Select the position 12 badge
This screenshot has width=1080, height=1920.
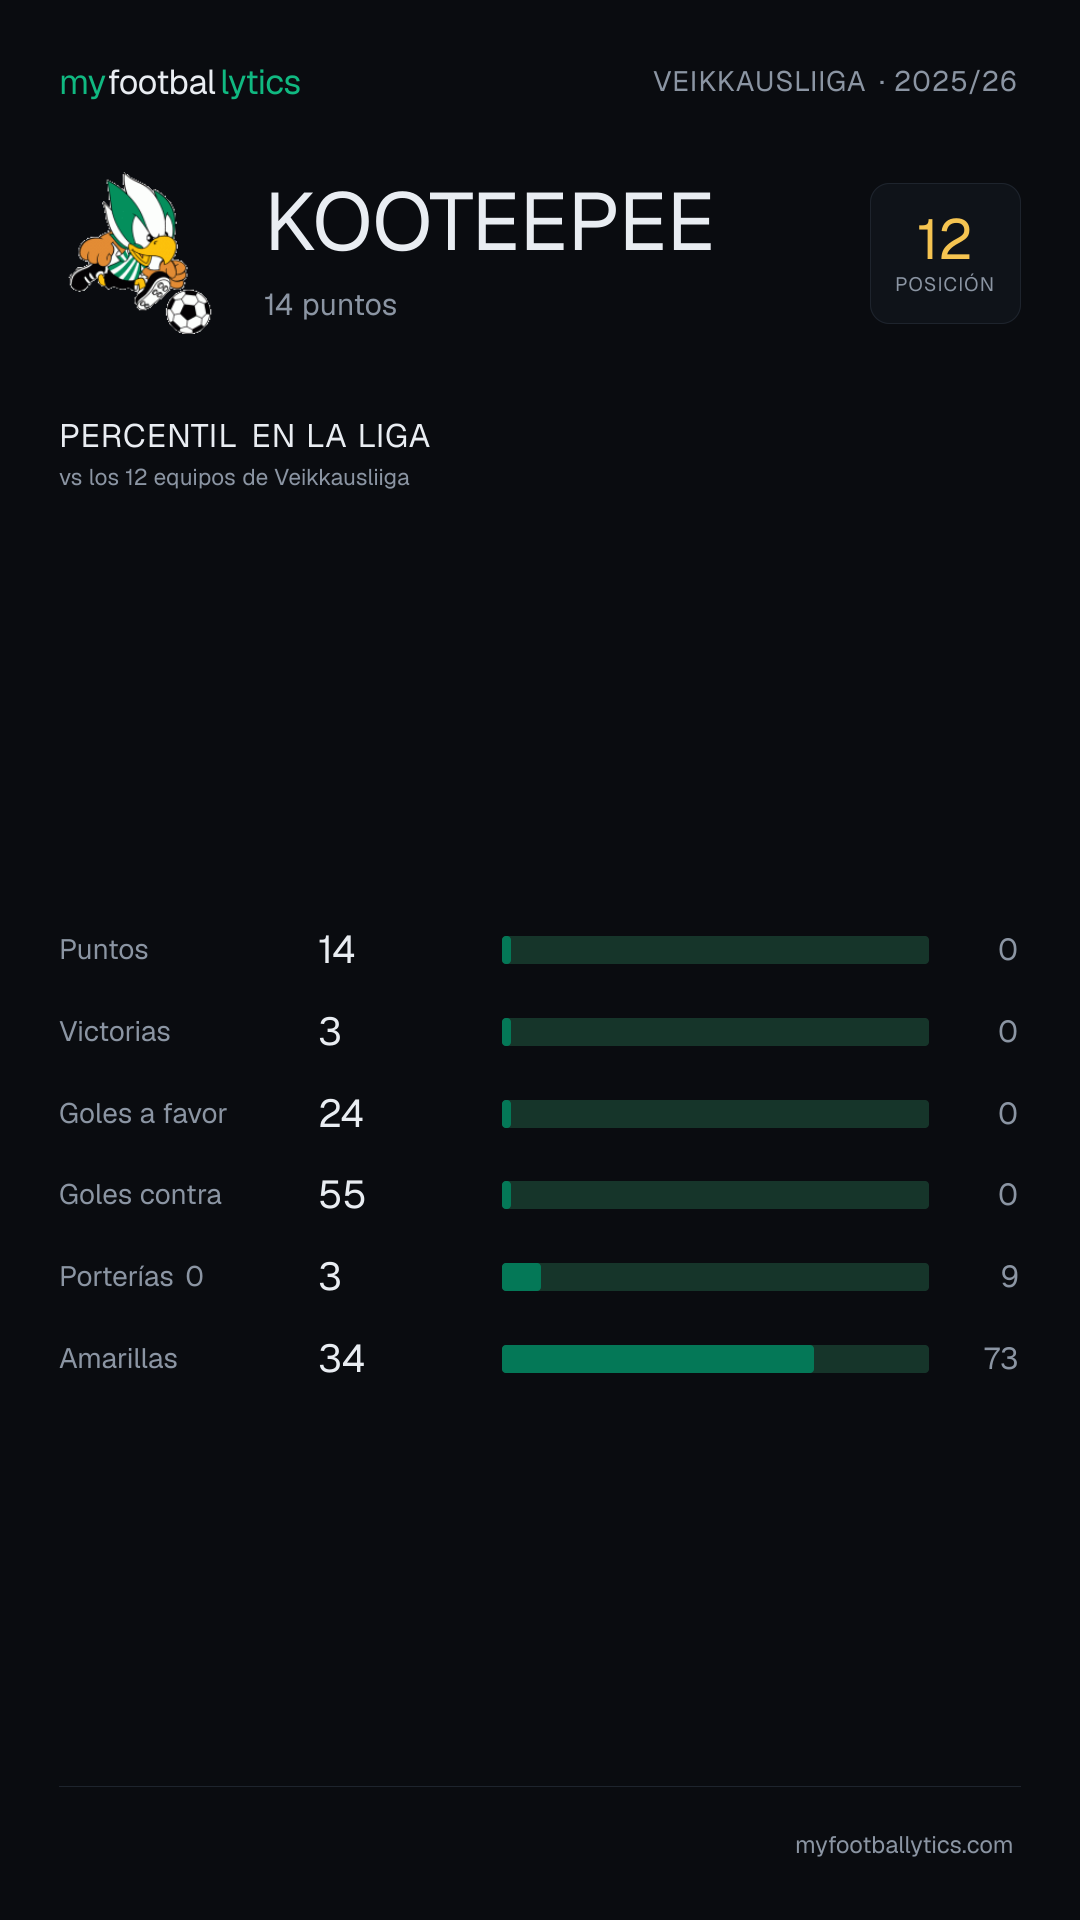pos(945,253)
